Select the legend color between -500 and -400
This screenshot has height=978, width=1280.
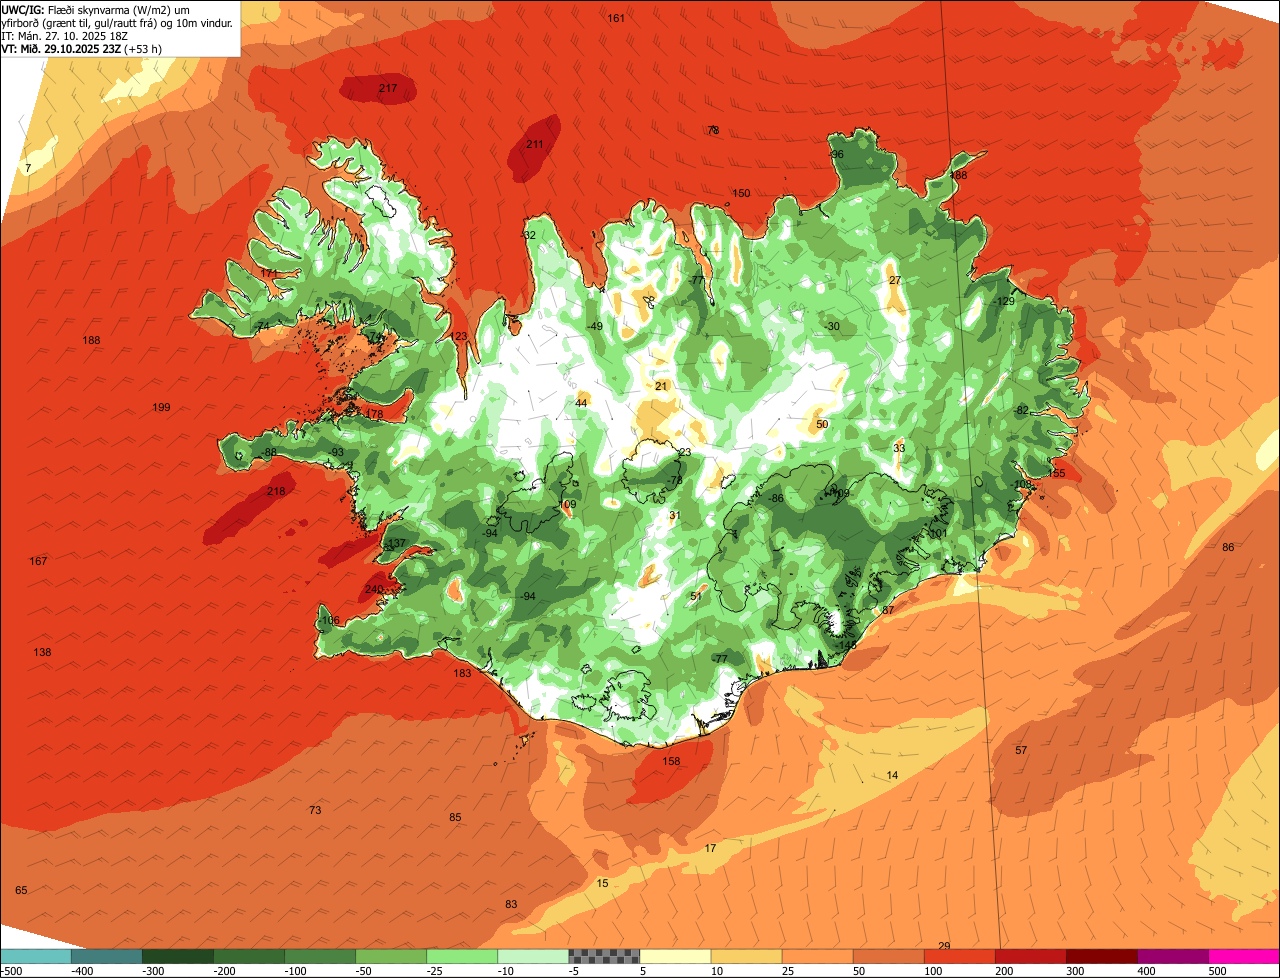click(36, 956)
